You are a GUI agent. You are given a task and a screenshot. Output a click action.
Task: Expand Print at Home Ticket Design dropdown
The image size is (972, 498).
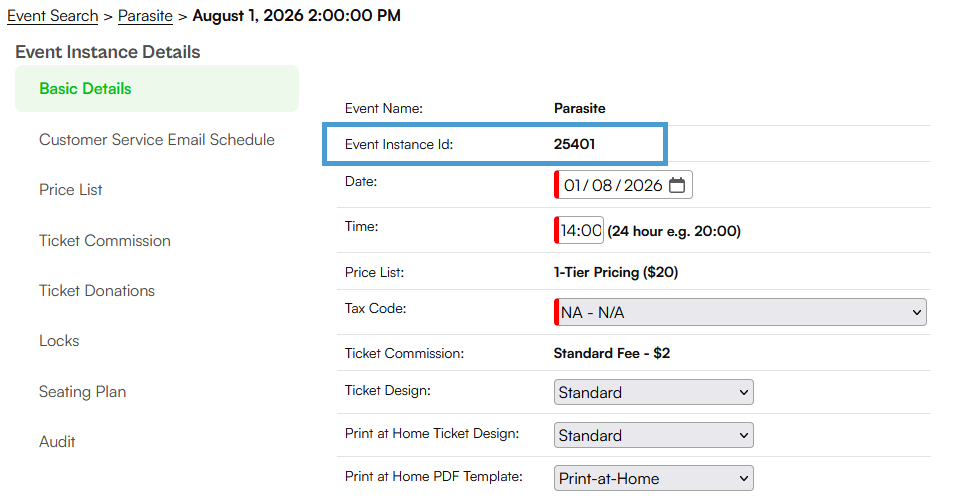tap(653, 435)
